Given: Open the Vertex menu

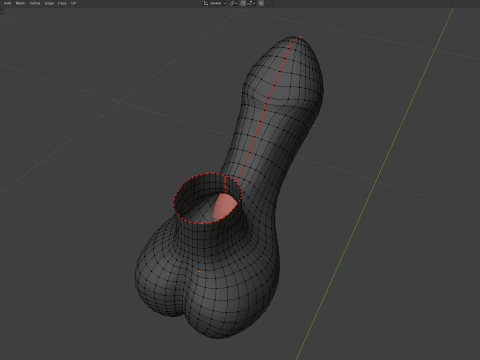Looking at the screenshot, I should click(x=35, y=3).
